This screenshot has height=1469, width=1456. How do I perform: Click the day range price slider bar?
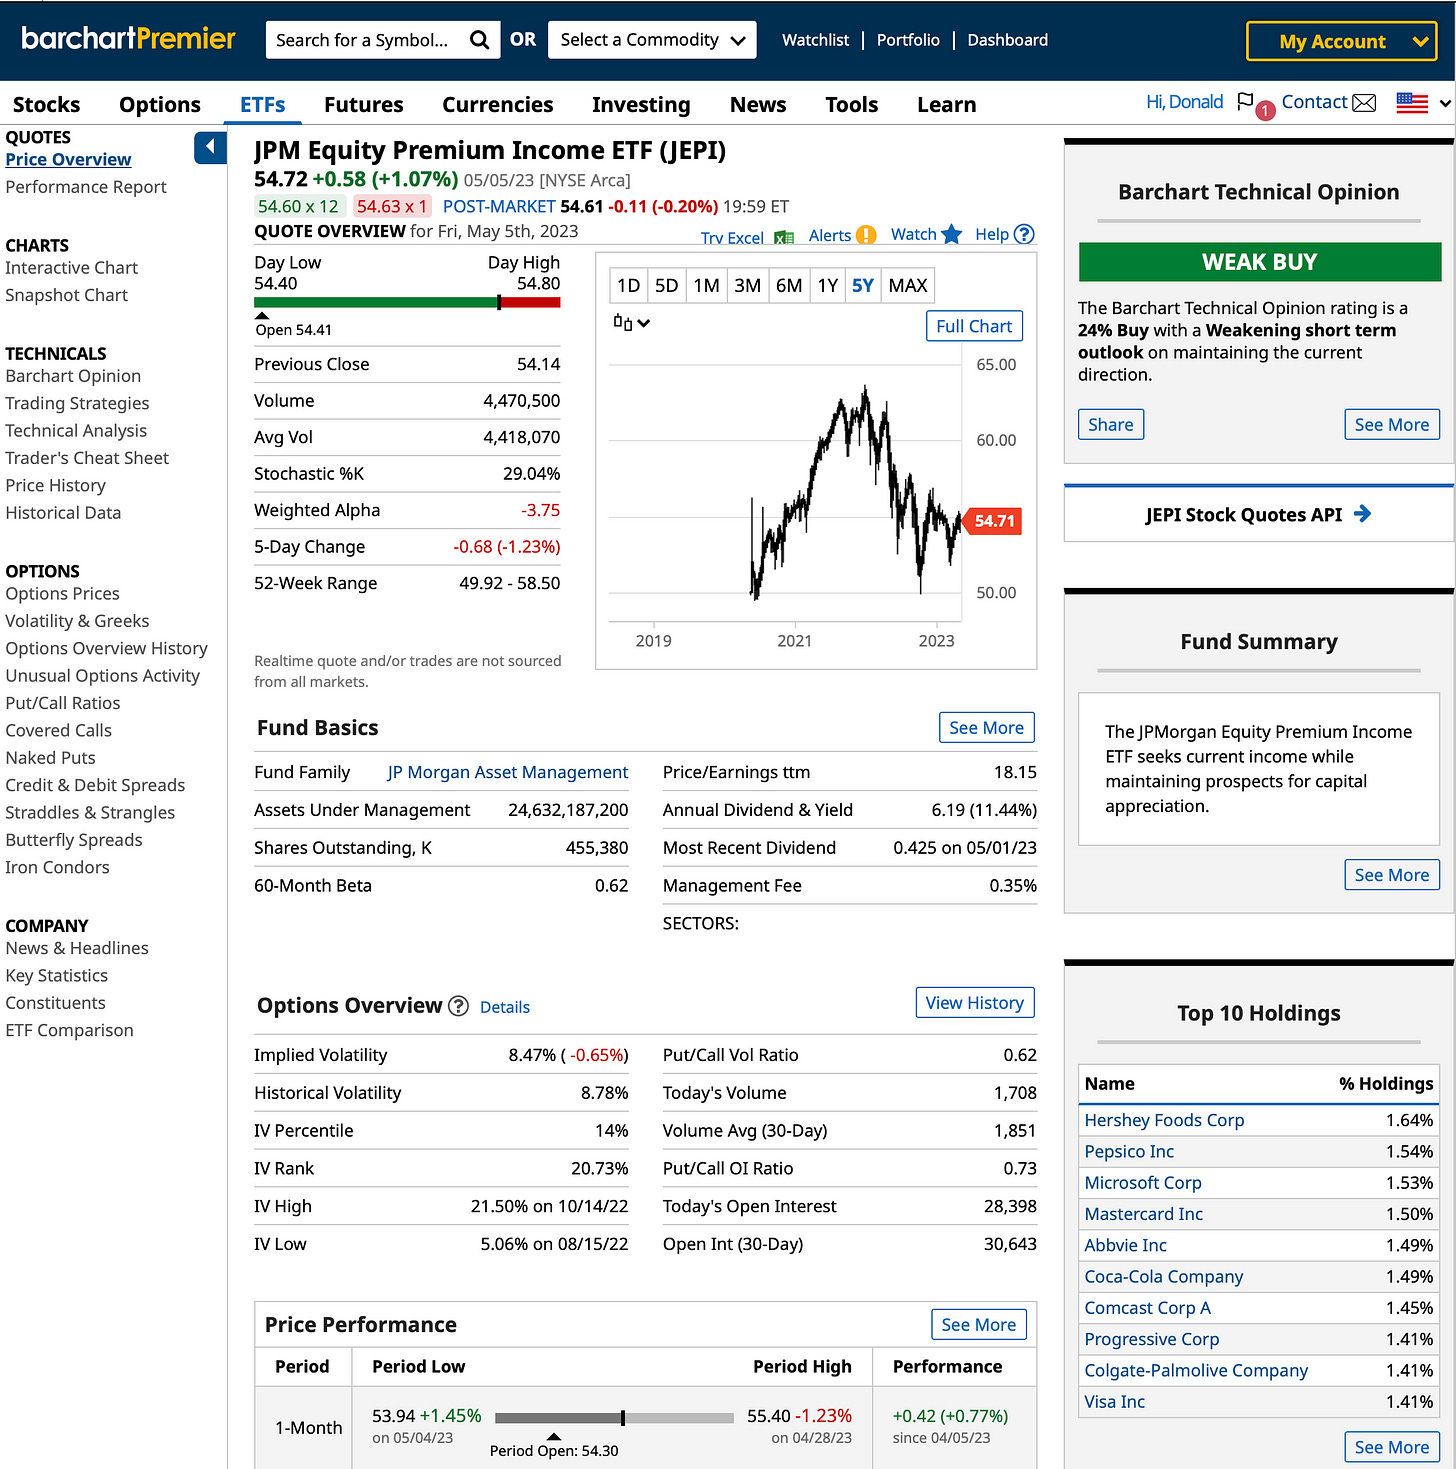coord(407,303)
